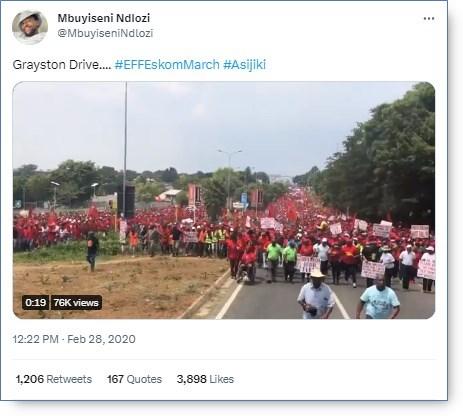View the 167 Quotes list
Screen dimensions: 463x416
coord(134,379)
